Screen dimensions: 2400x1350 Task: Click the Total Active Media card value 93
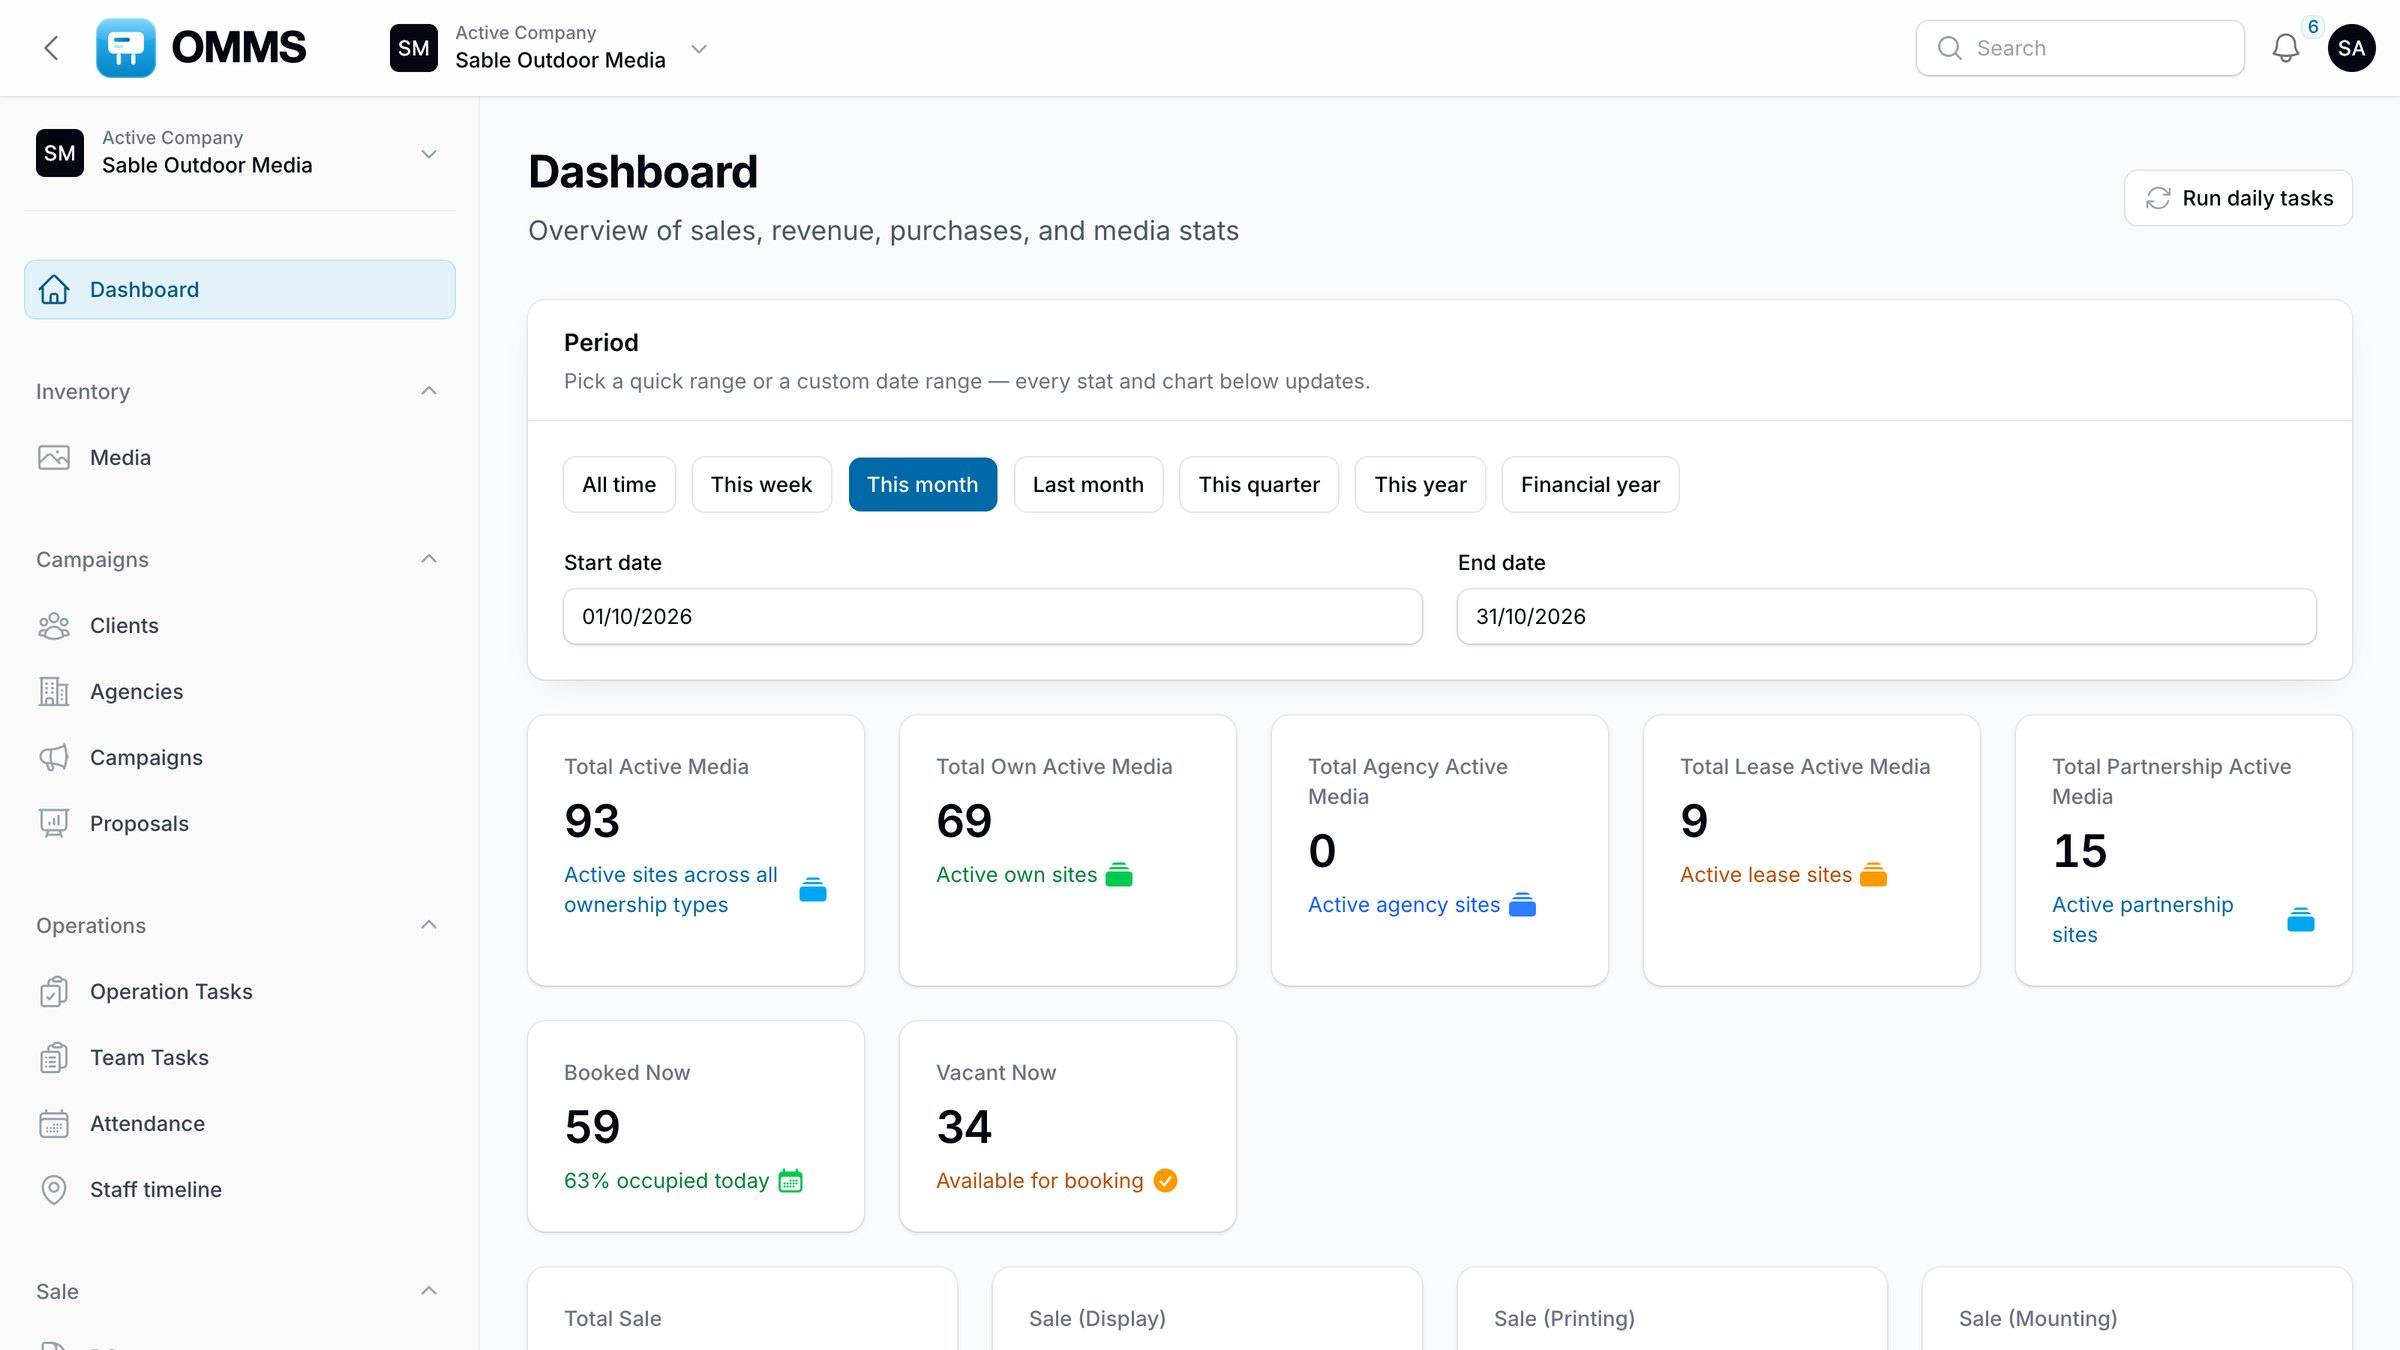tap(592, 821)
